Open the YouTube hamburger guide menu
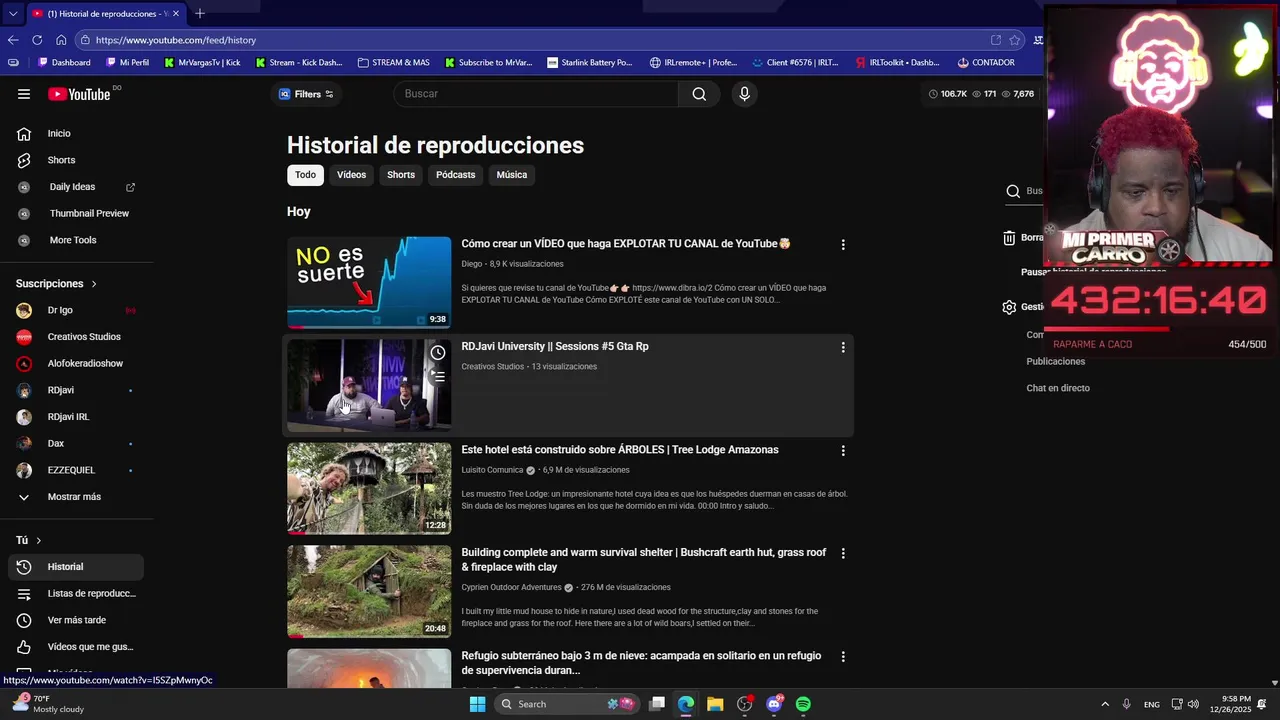This screenshot has height=720, width=1280. 24,94
